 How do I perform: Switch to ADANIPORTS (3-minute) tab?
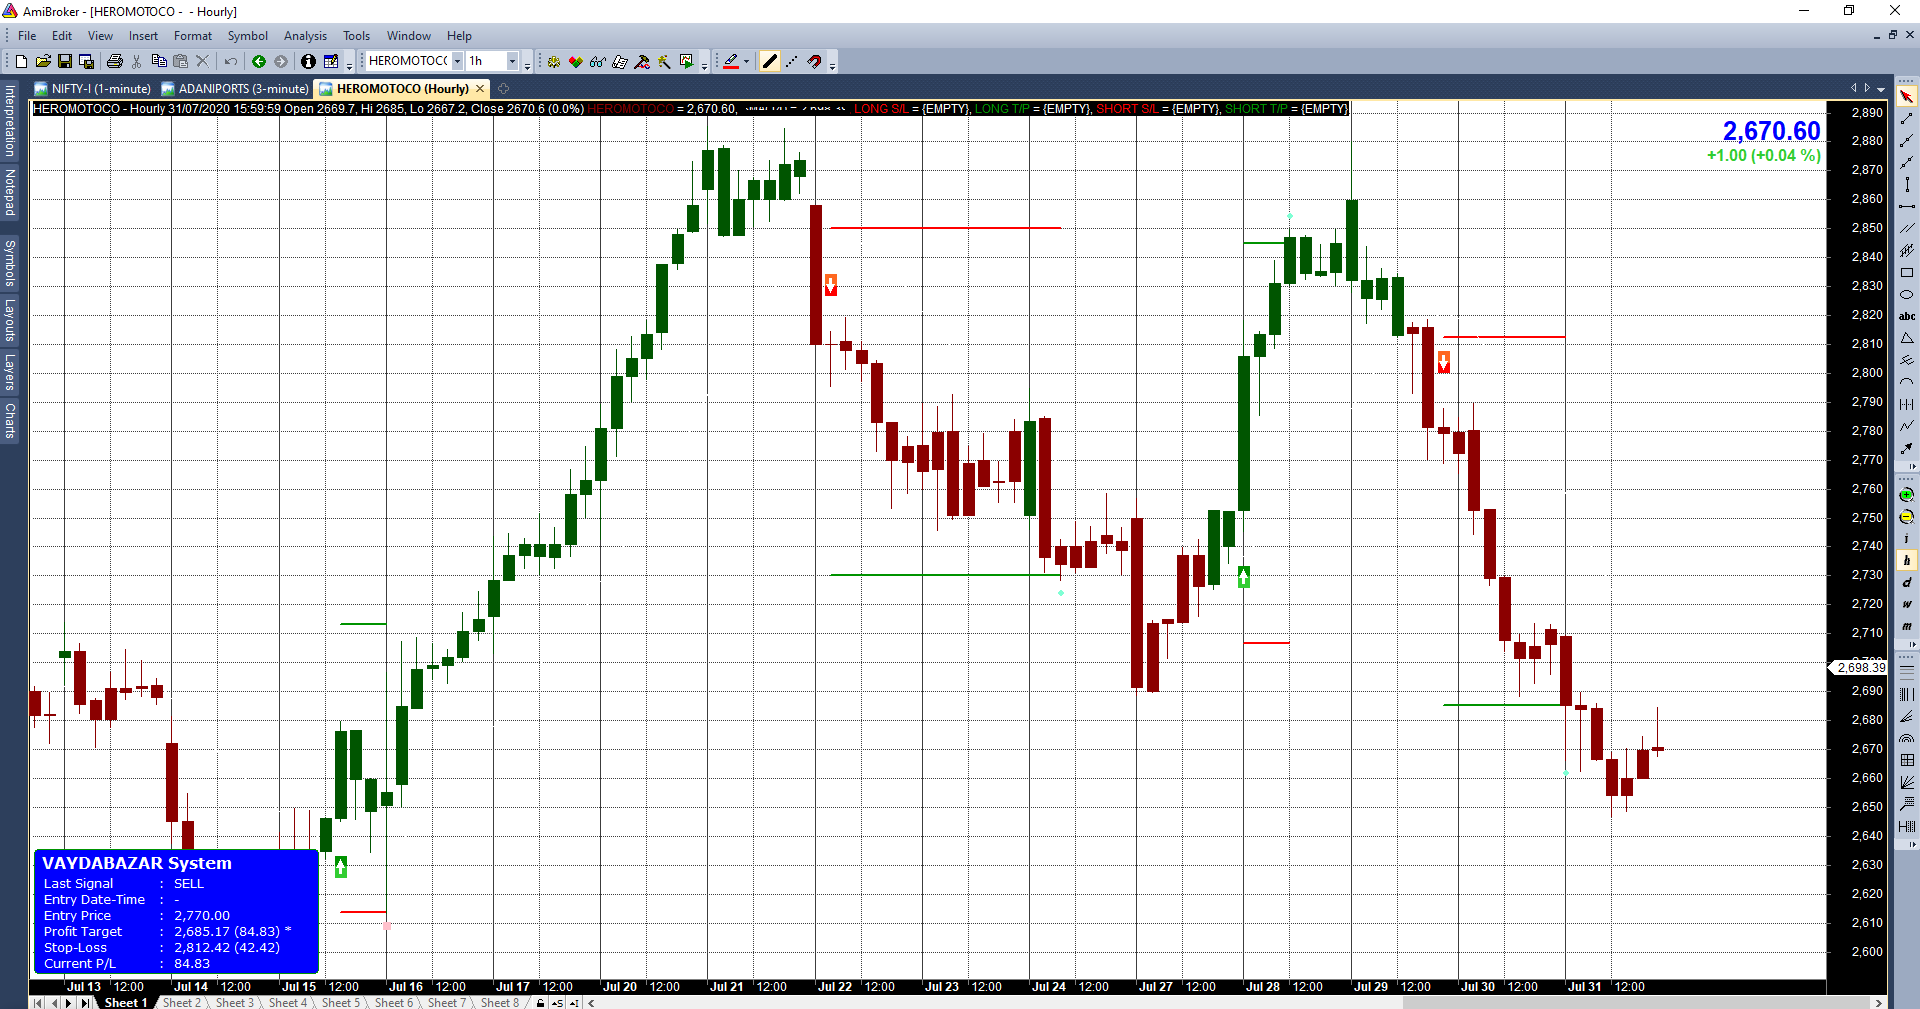point(235,89)
